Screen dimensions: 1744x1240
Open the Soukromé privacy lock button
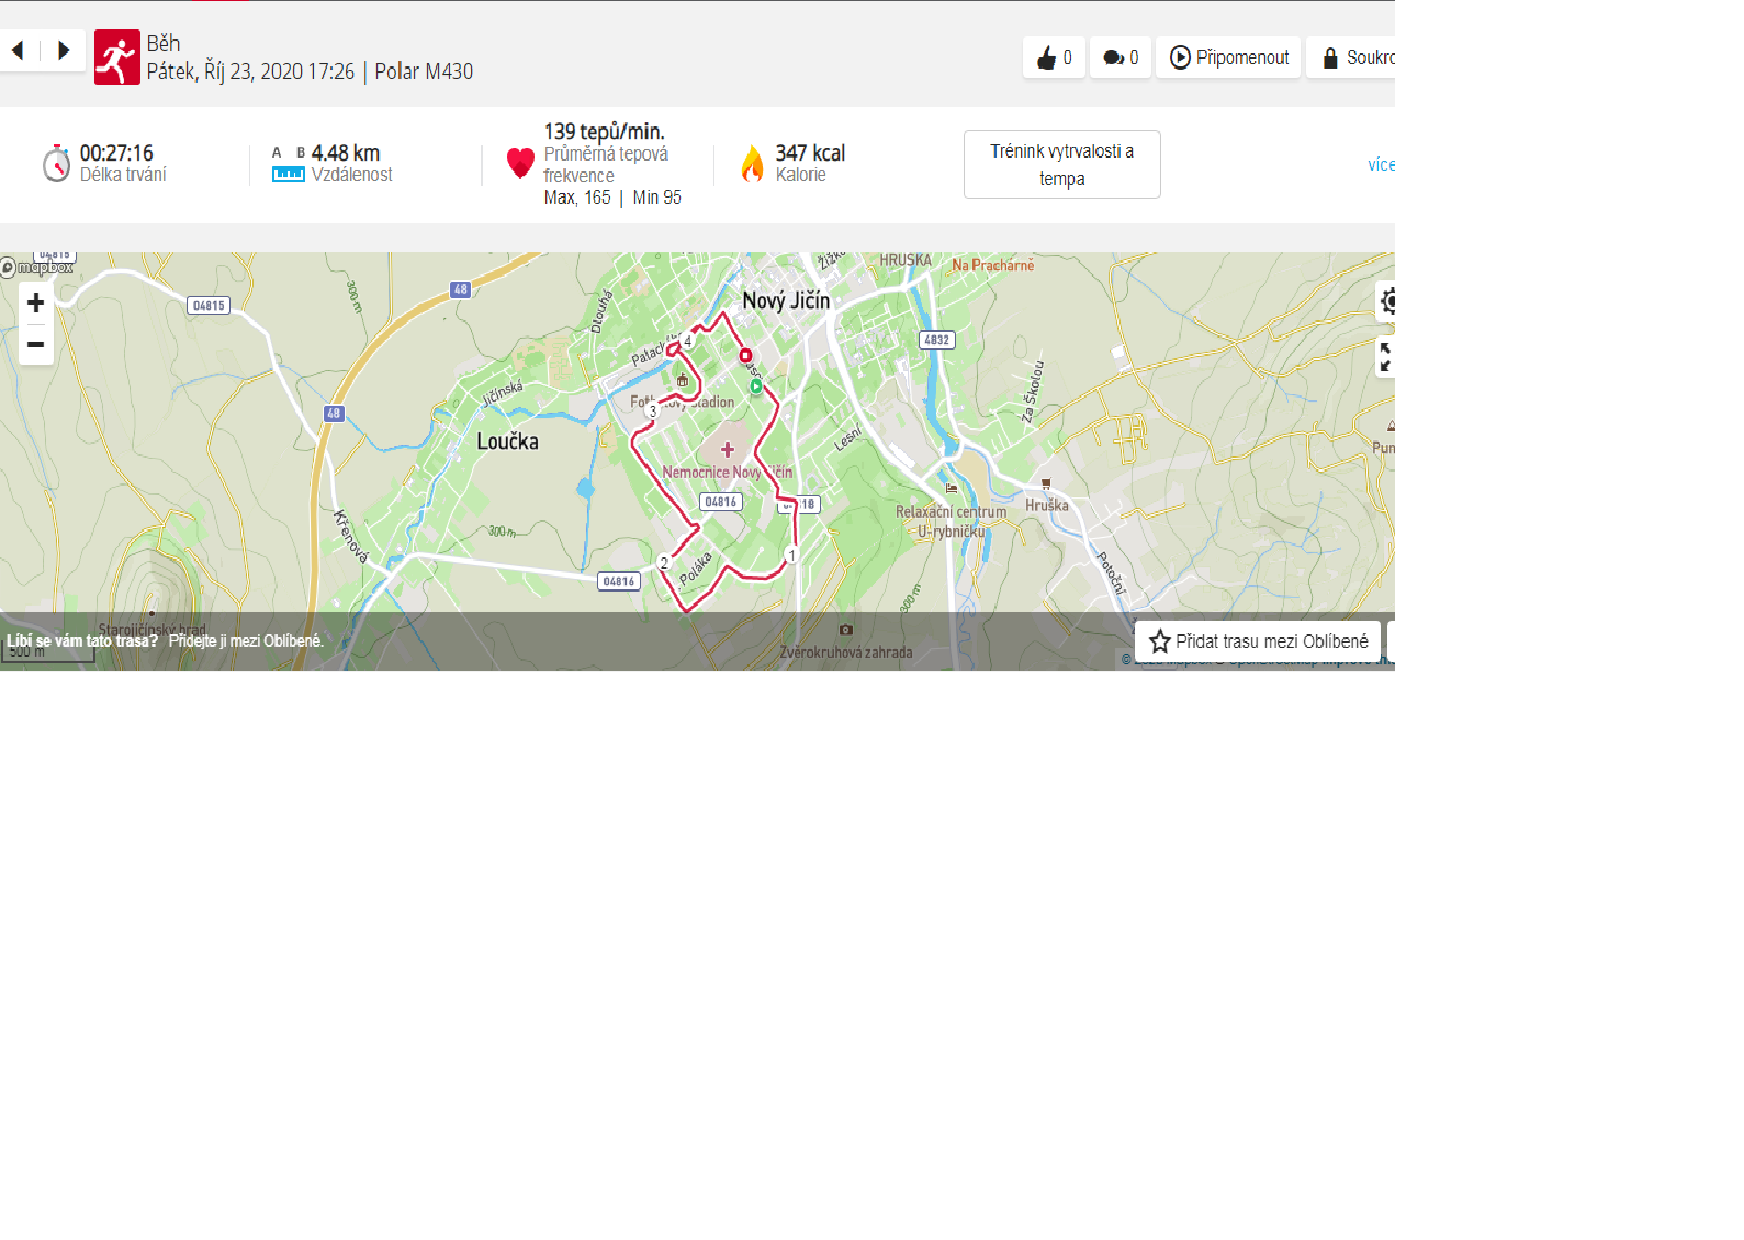coord(1351,57)
